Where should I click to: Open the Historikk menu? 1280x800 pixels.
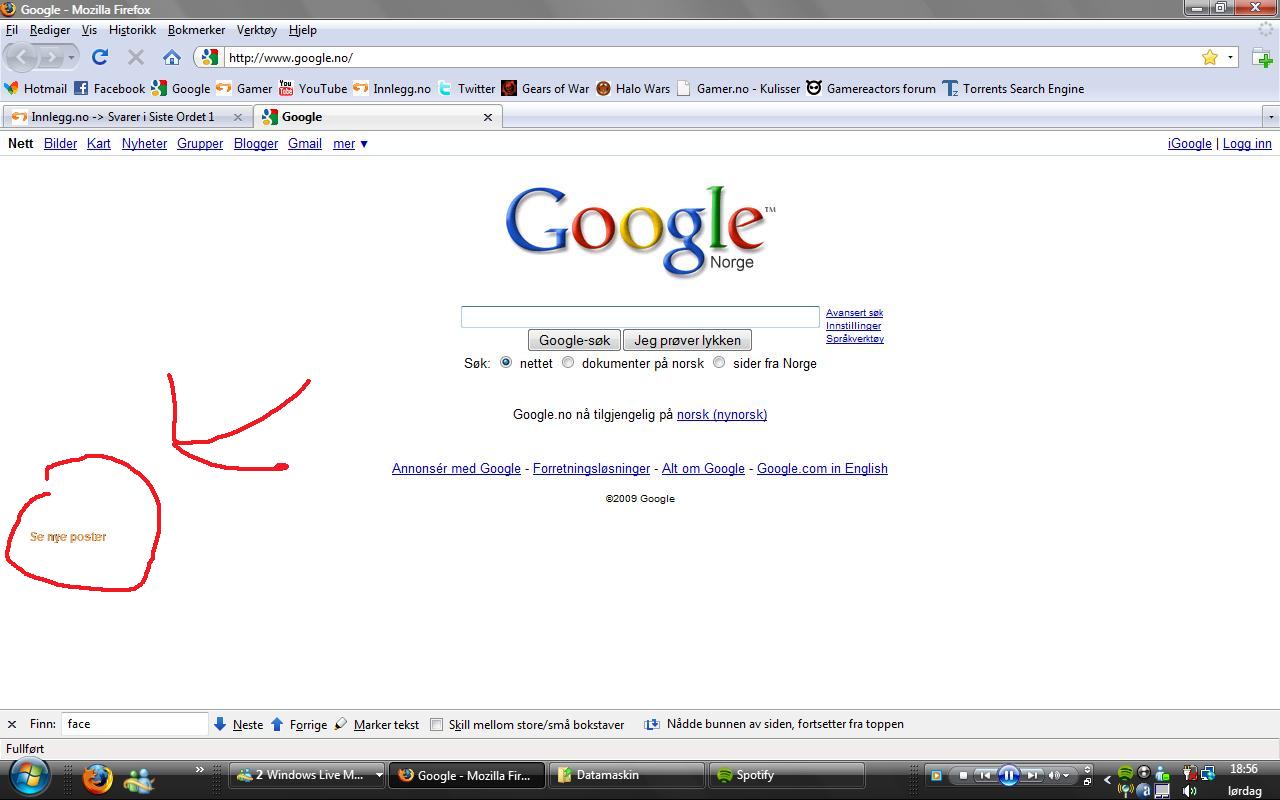coord(132,30)
